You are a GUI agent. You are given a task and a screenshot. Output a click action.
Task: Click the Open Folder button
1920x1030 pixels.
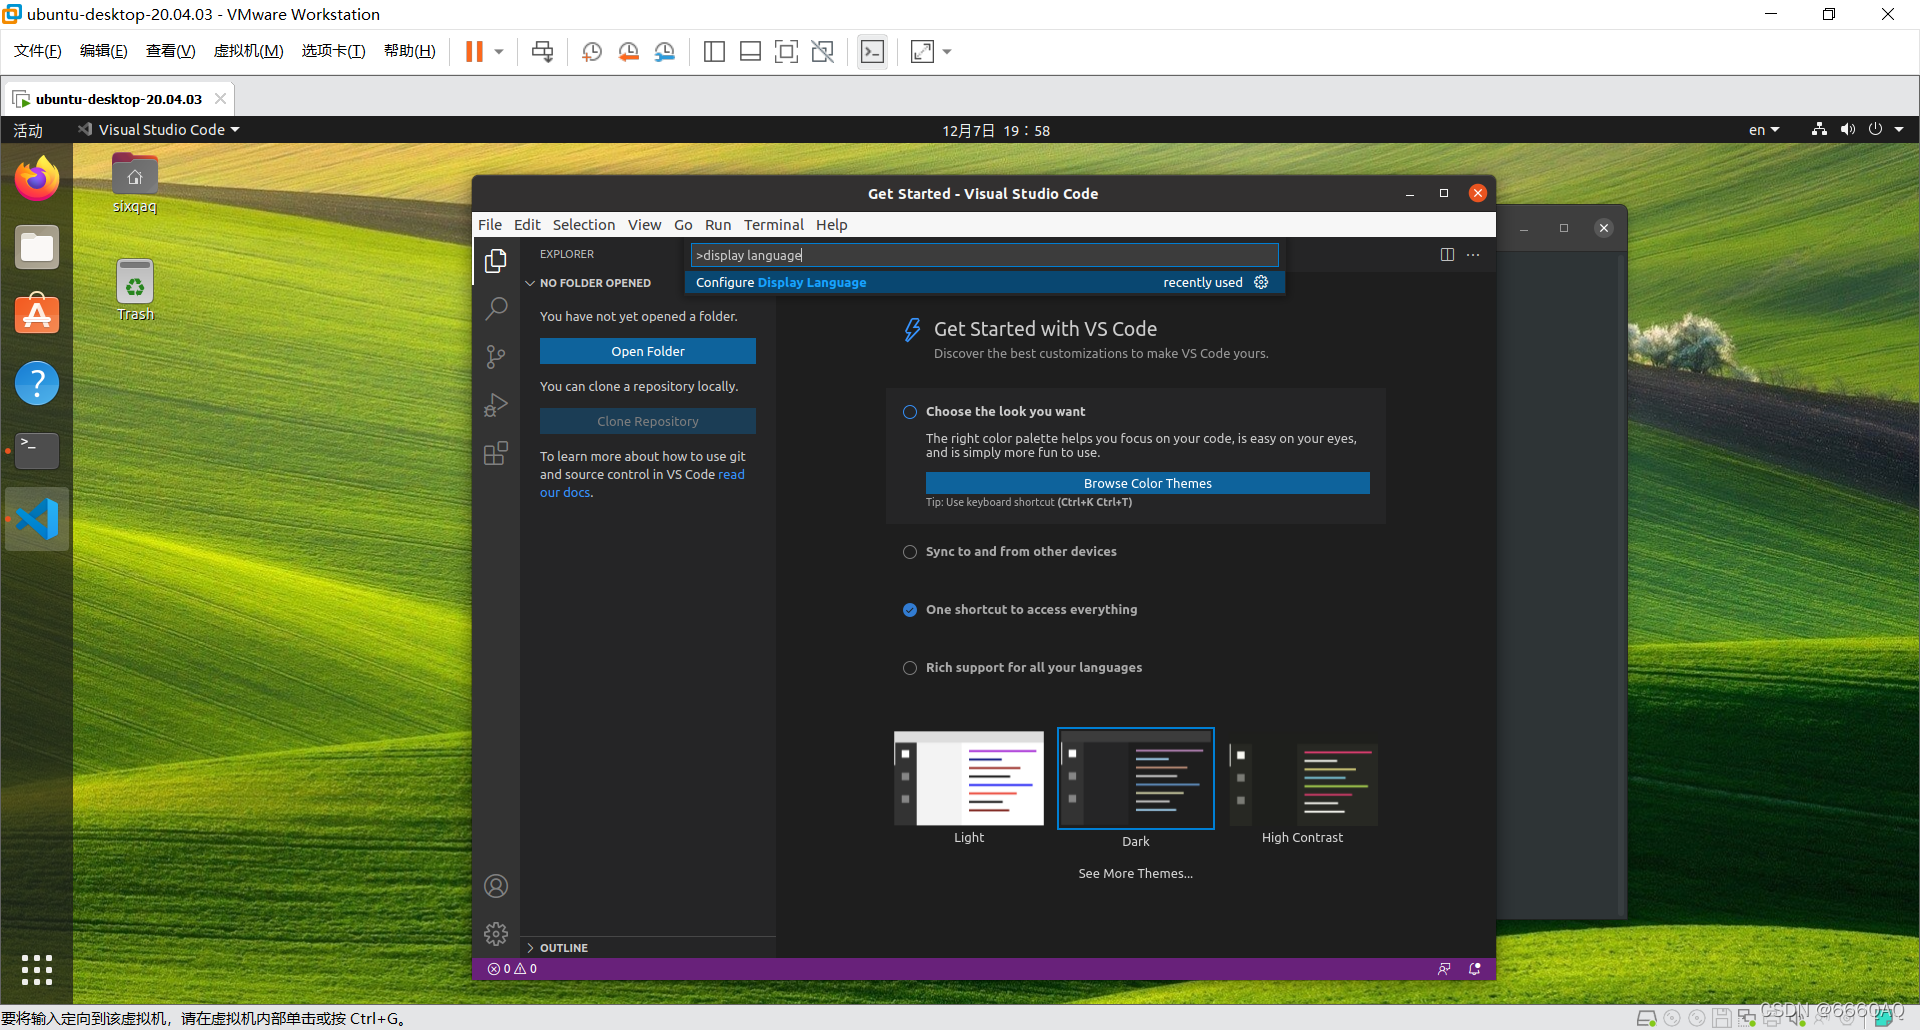pos(648,351)
